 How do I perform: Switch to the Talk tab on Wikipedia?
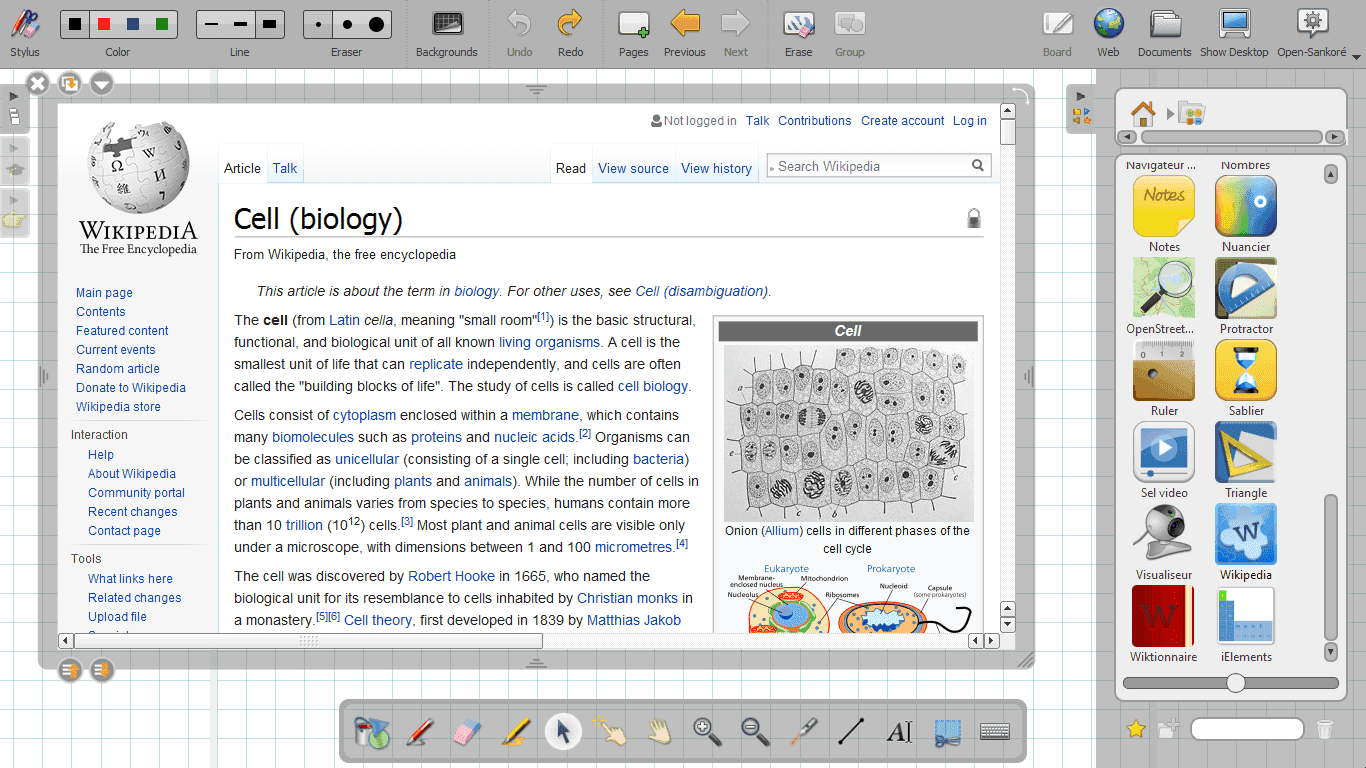(284, 167)
